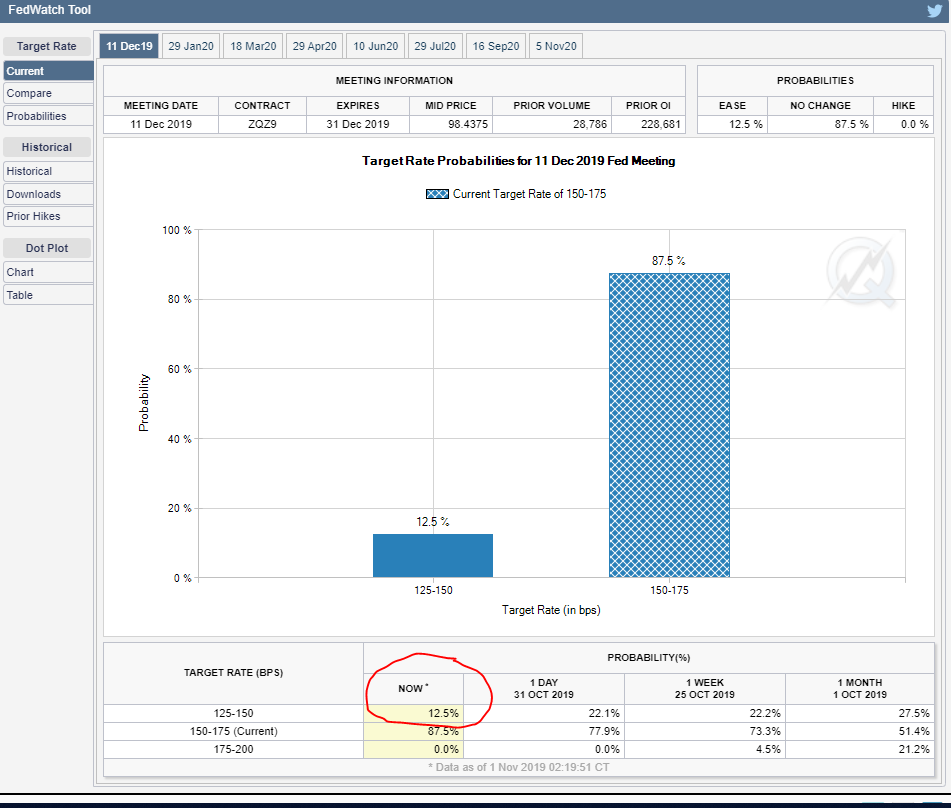Click the 125-150 target rate row label
951x808 pixels.
(234, 713)
